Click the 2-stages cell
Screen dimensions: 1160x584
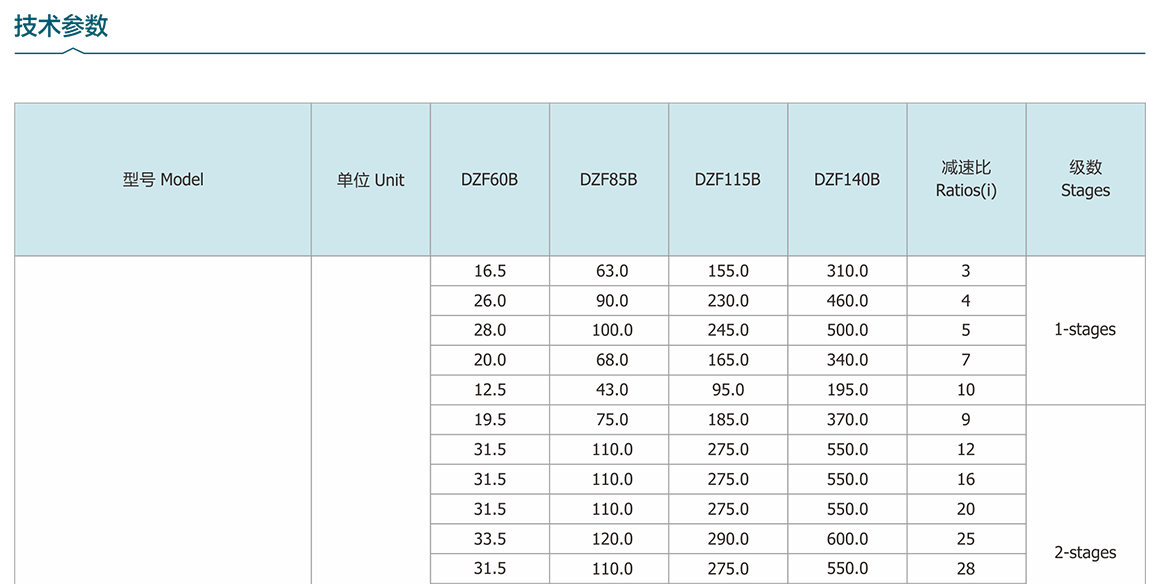click(1085, 553)
